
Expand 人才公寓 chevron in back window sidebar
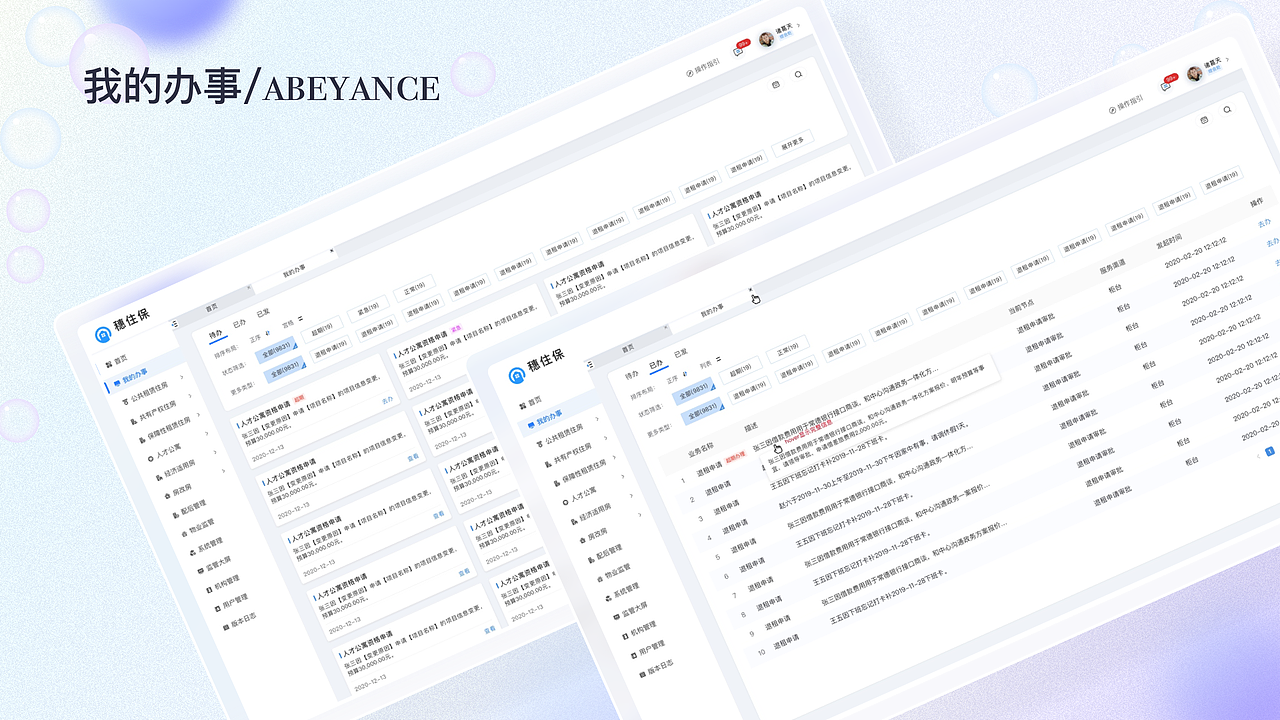pos(207,433)
